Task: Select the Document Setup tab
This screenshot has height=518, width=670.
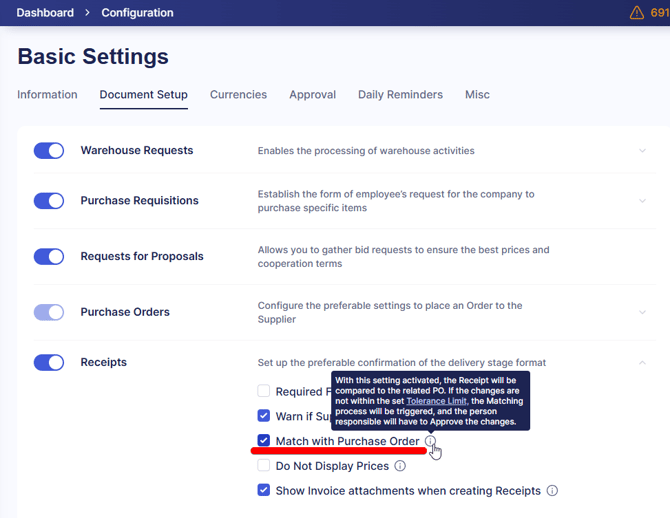Action: click(144, 94)
